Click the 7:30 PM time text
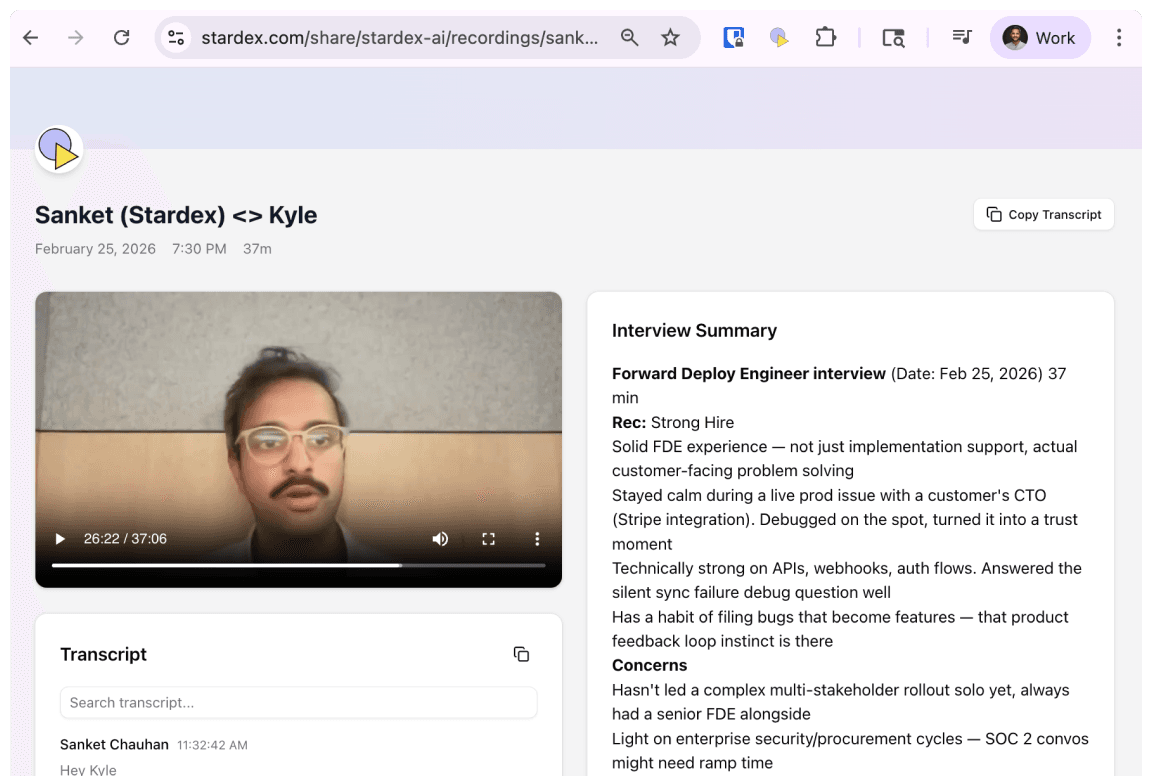This screenshot has height=776, width=1152. point(199,249)
